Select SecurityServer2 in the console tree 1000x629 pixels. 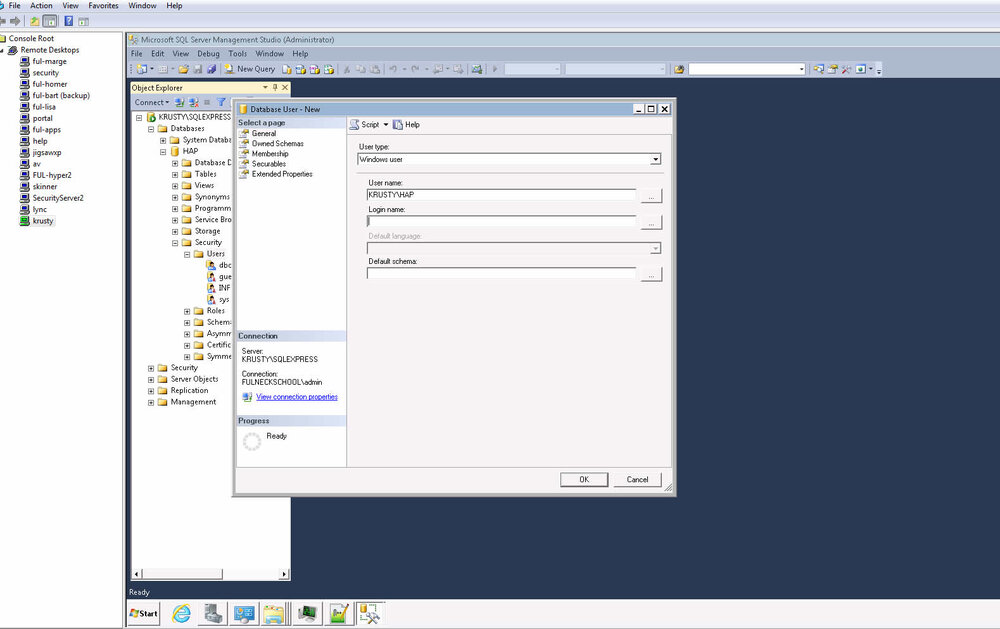pos(58,198)
